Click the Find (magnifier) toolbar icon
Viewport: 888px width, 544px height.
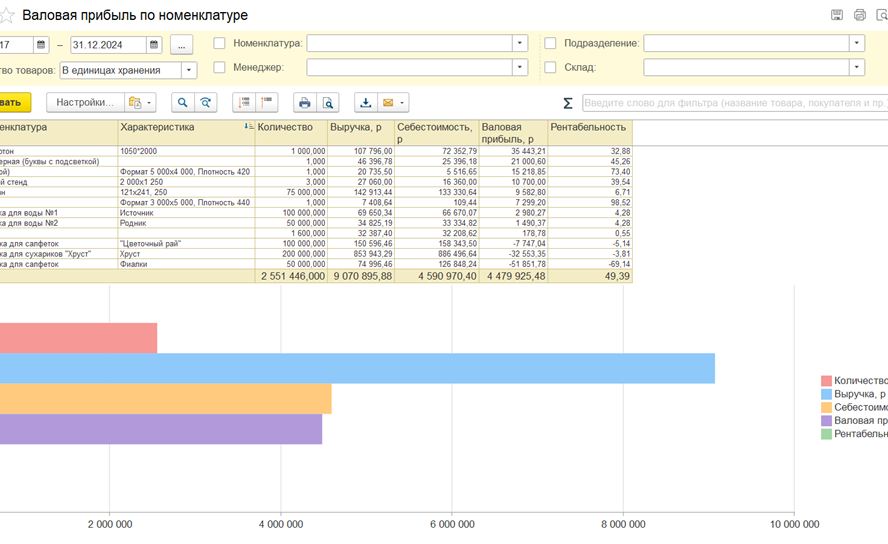[182, 103]
